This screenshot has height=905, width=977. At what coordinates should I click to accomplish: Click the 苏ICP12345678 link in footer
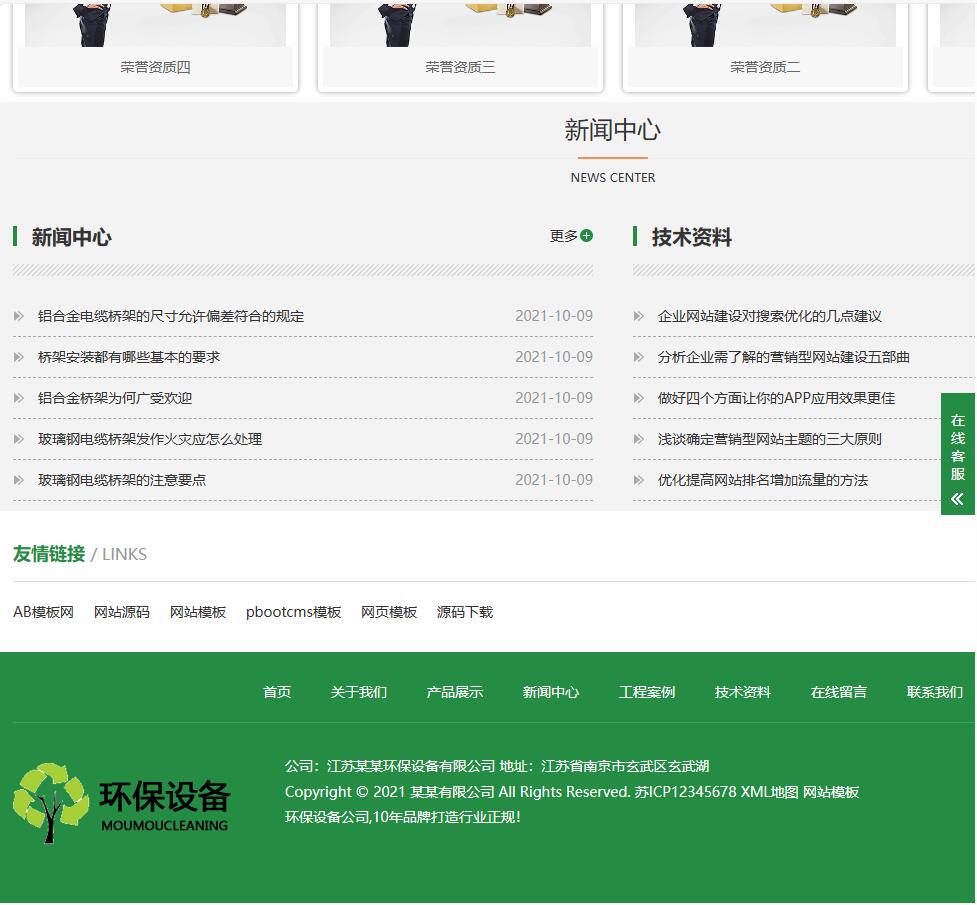pos(685,792)
